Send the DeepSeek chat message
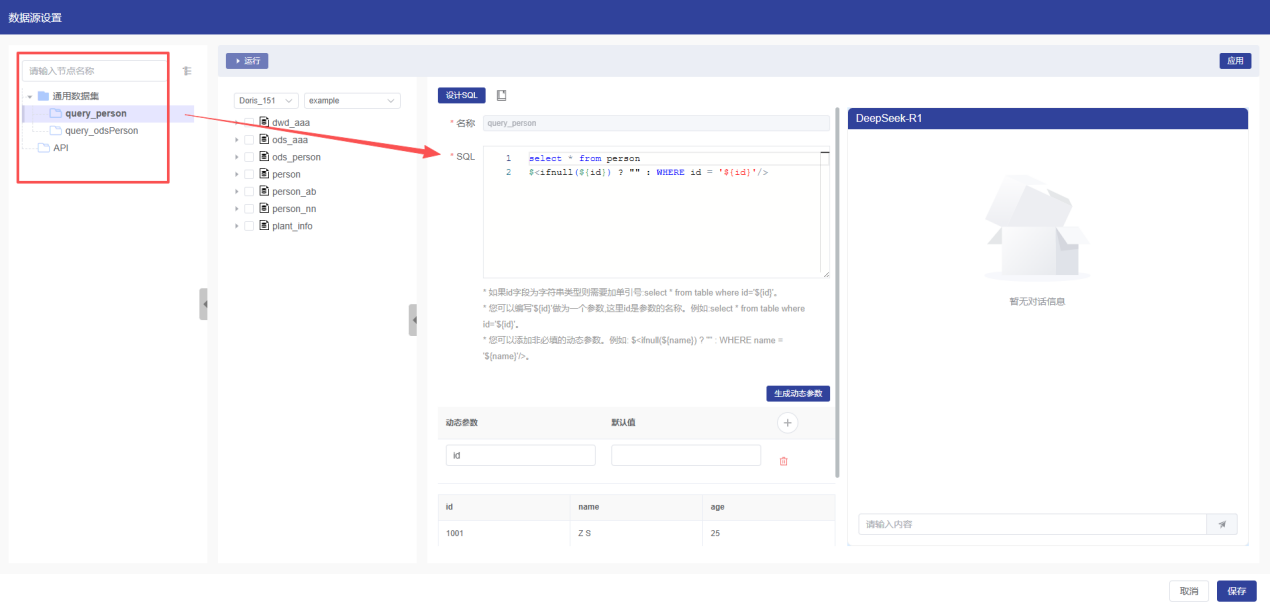Image resolution: width=1270 pixels, height=609 pixels. (x=1222, y=524)
